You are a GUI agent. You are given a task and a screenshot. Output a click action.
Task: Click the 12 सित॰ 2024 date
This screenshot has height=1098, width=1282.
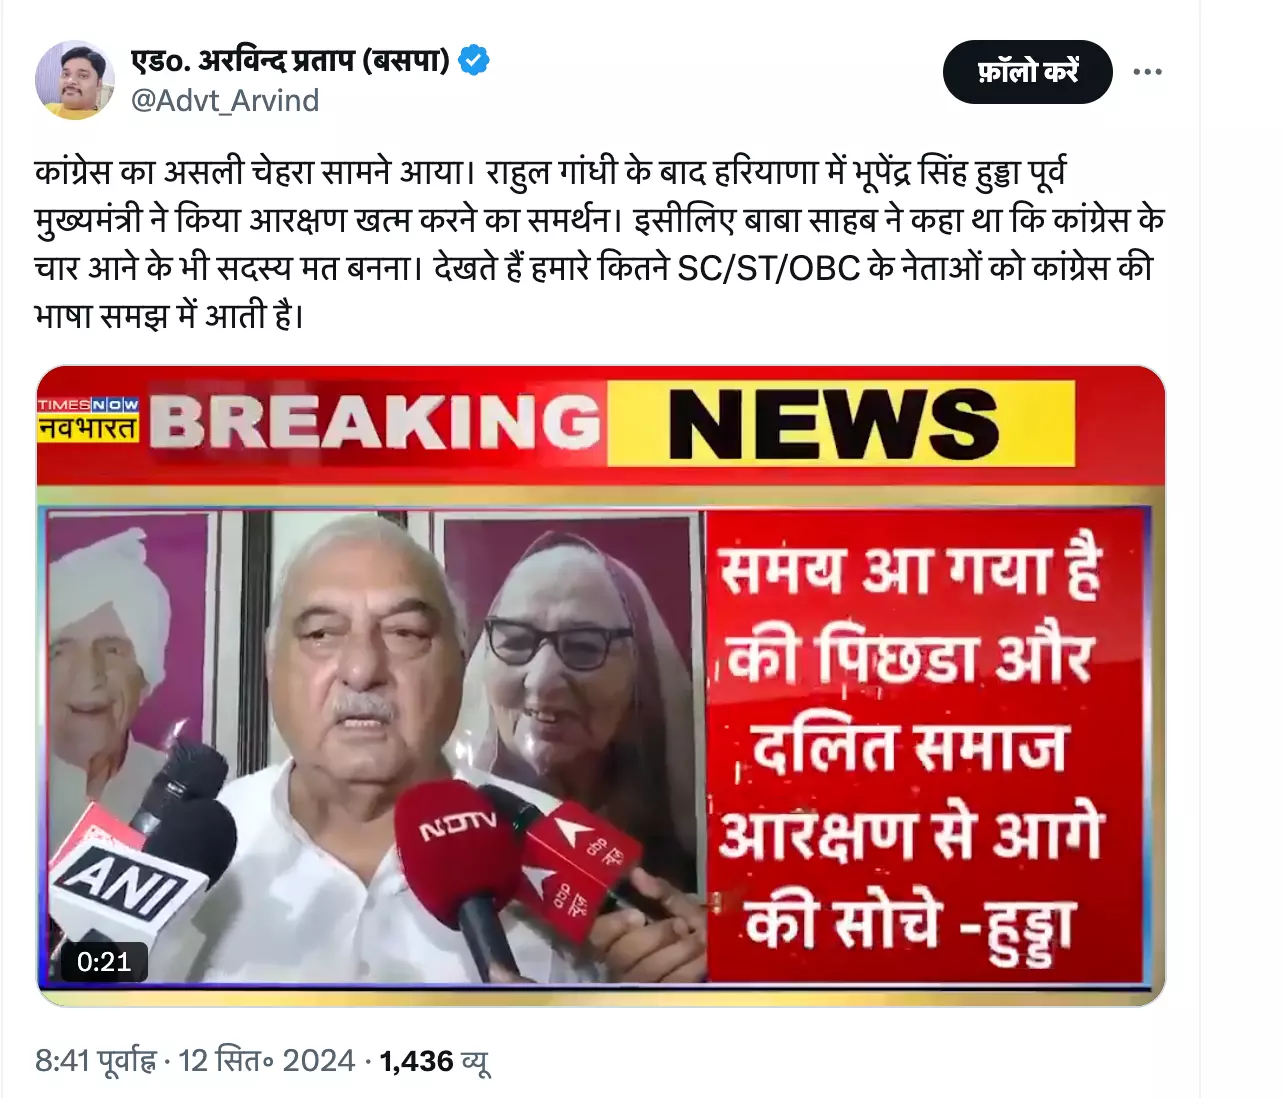(x=266, y=1061)
